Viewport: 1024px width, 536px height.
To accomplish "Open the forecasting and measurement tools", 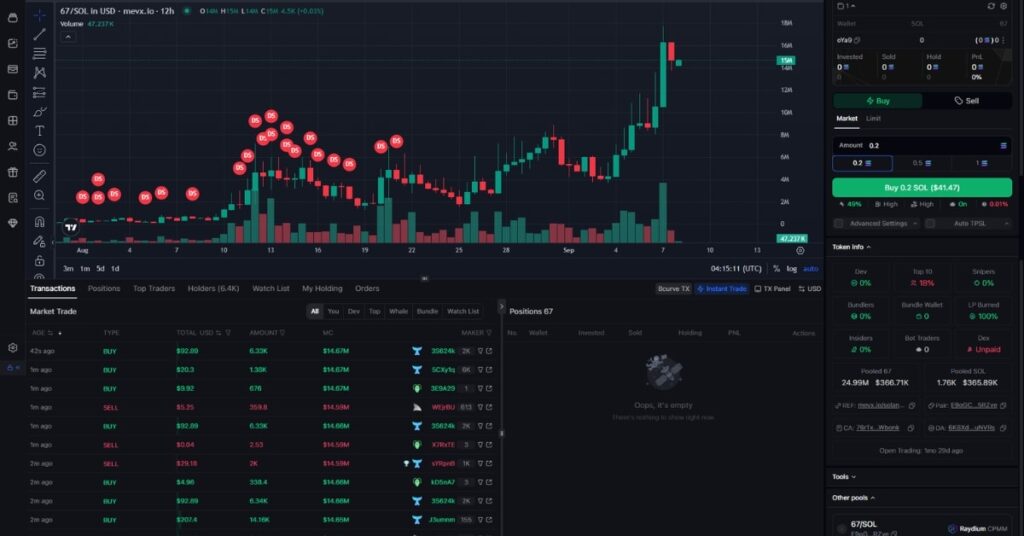I will [x=40, y=92].
